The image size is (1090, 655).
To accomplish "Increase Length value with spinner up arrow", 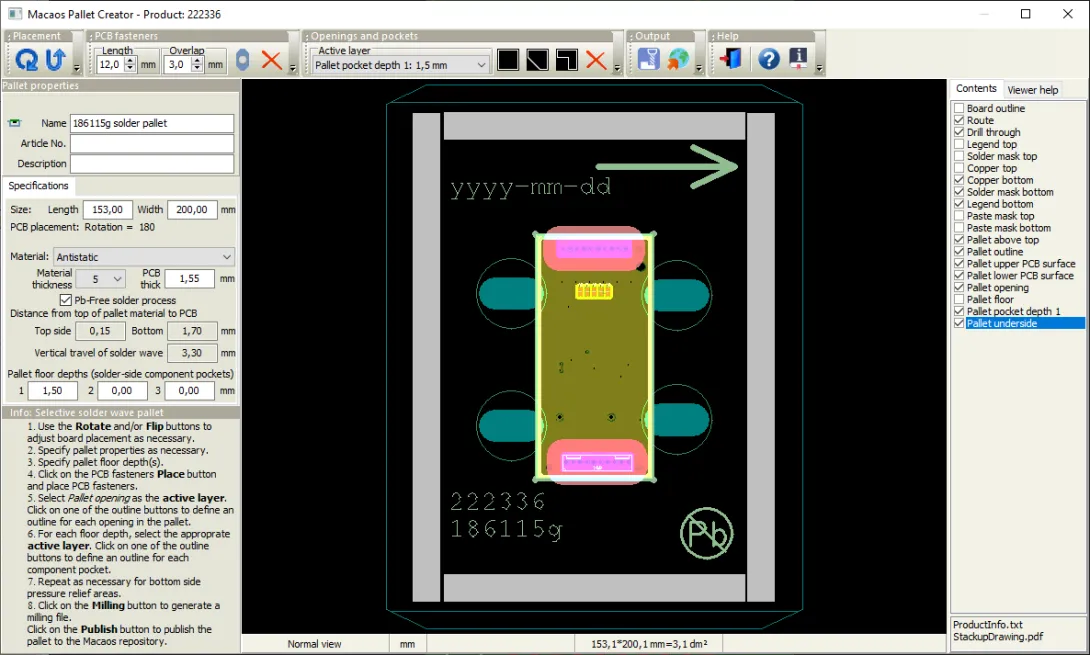I will pos(130,60).
